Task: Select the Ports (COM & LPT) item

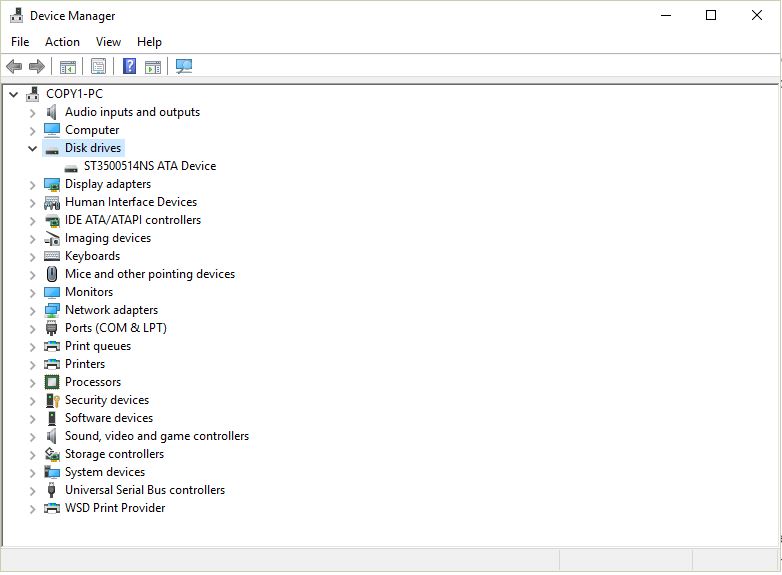Action: click(x=116, y=328)
